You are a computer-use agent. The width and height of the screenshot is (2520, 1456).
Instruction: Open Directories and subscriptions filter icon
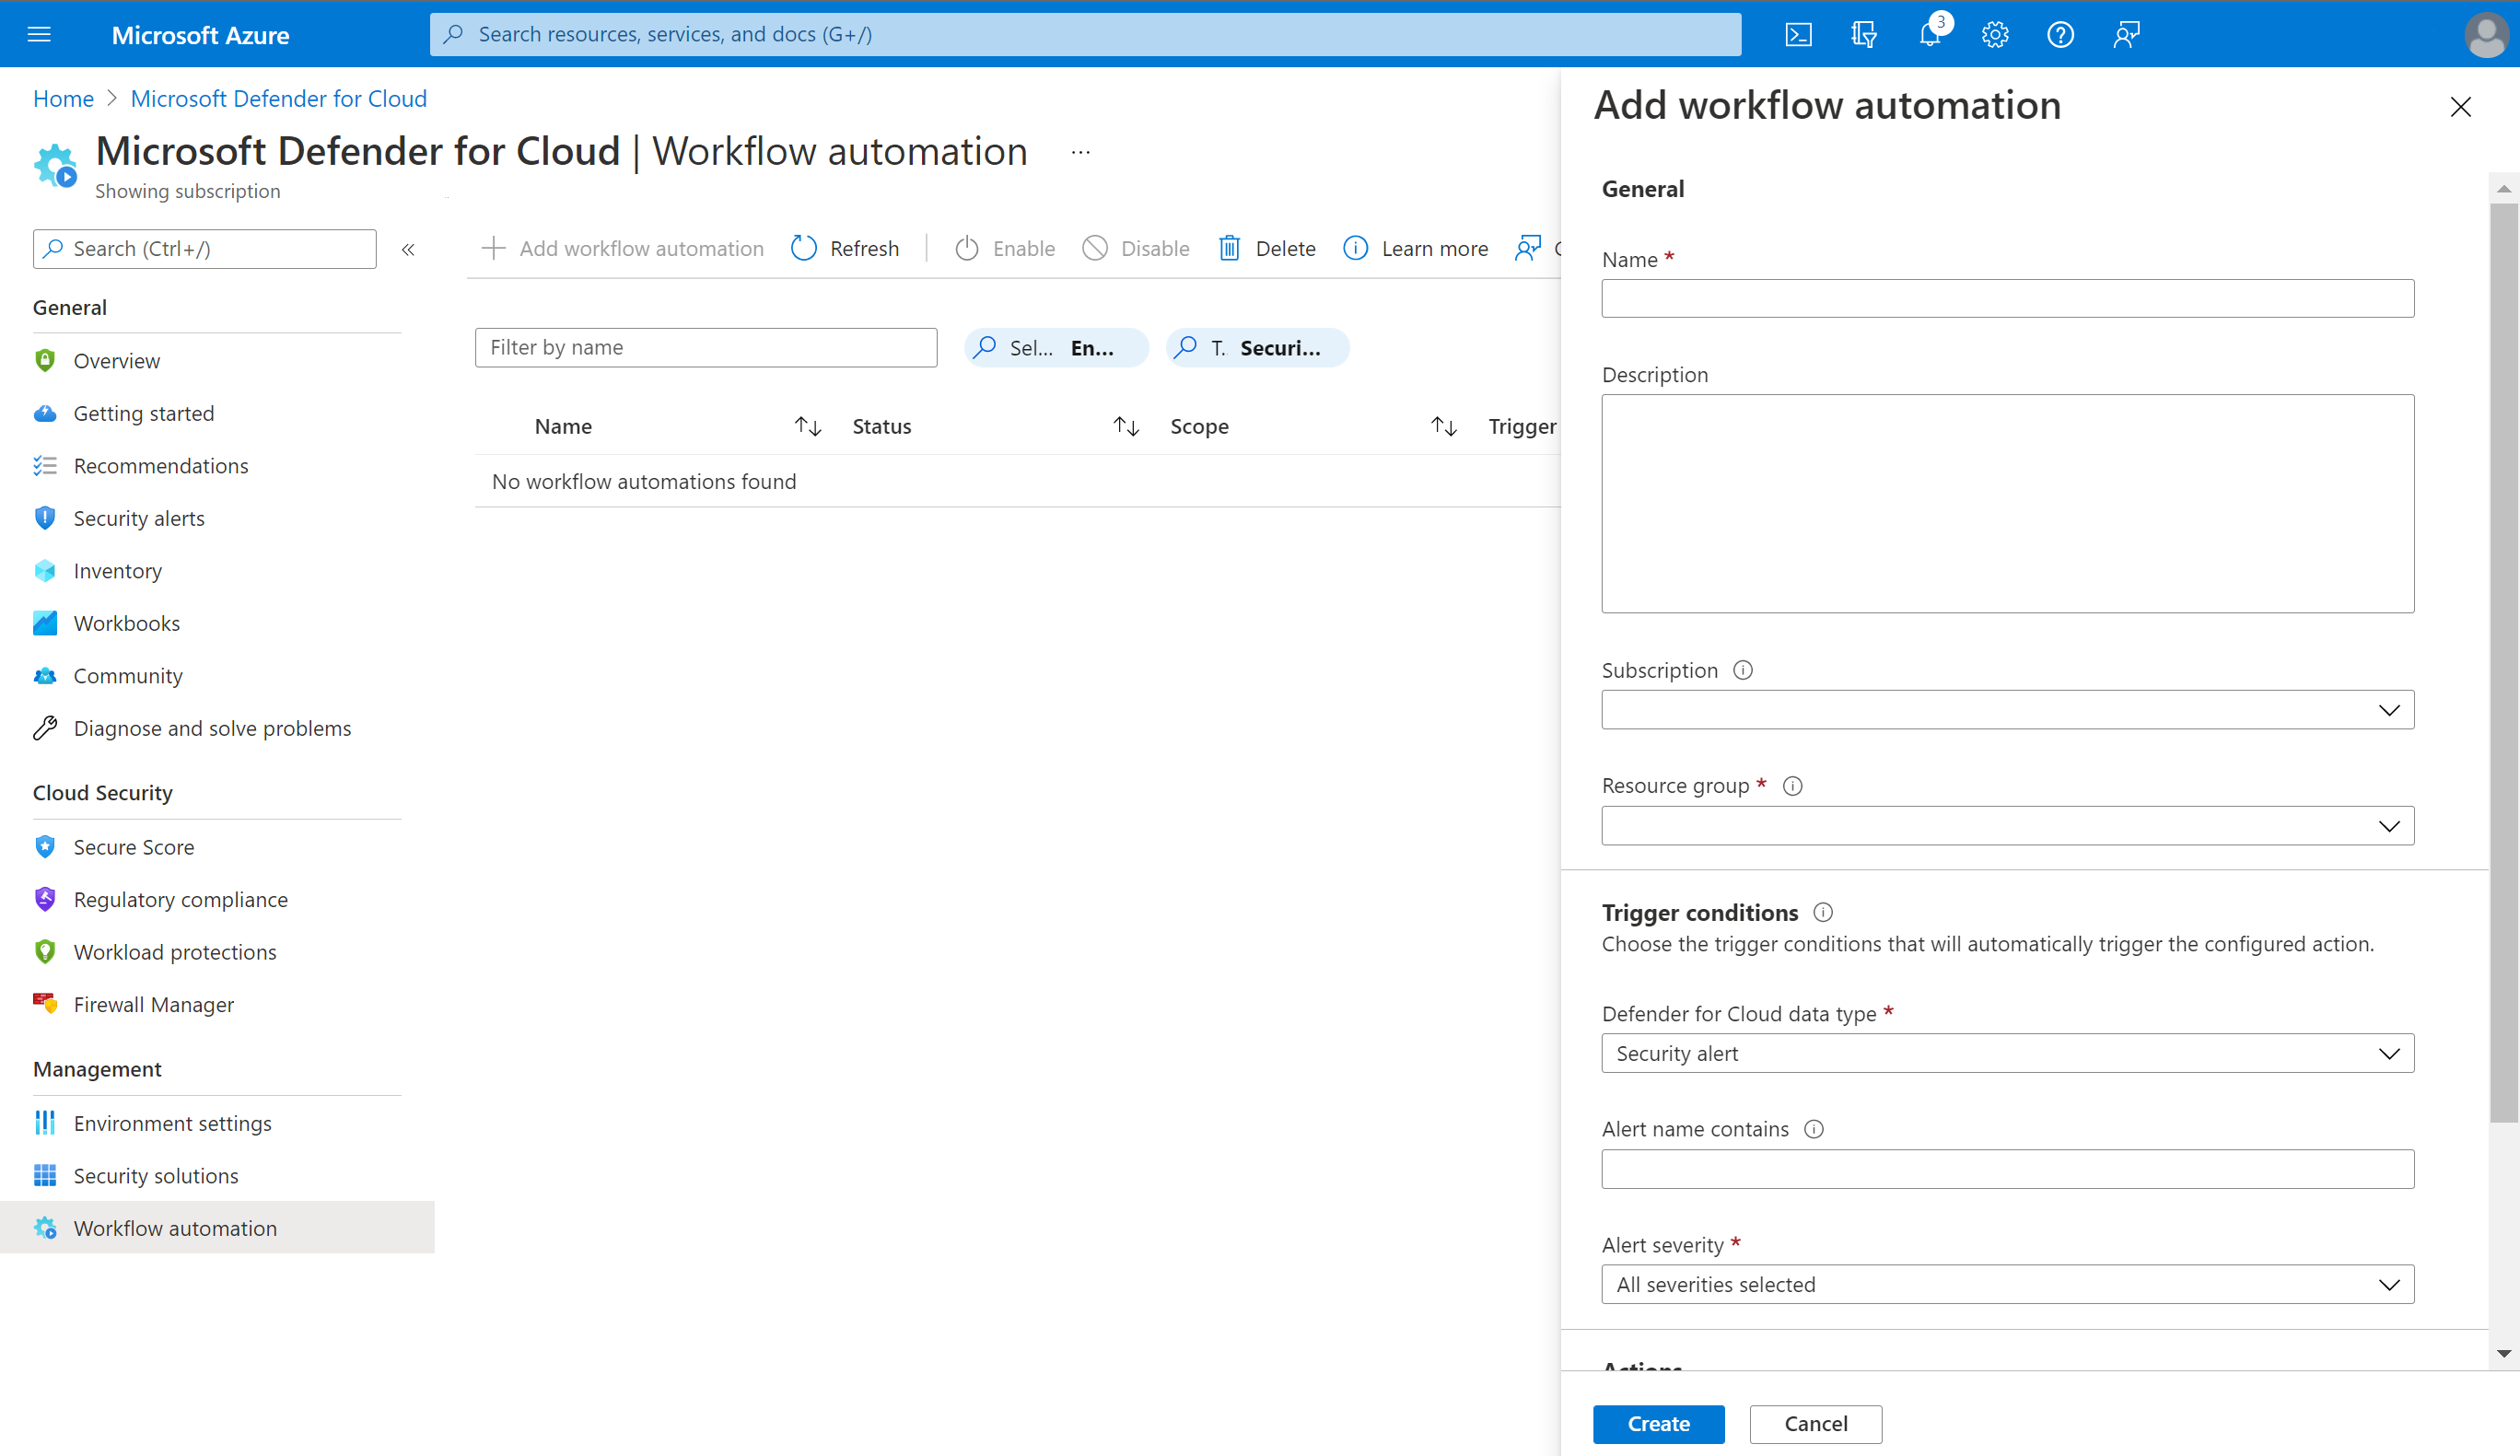(1864, 34)
